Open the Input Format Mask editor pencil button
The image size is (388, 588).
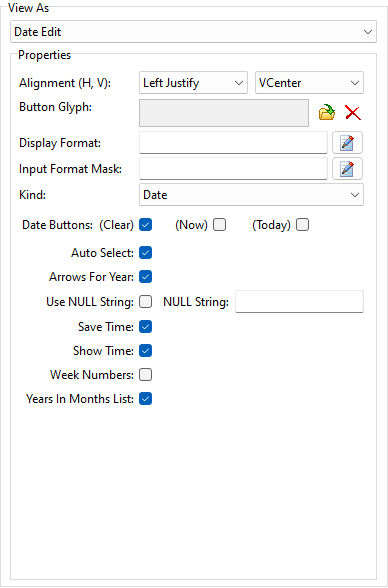click(347, 169)
